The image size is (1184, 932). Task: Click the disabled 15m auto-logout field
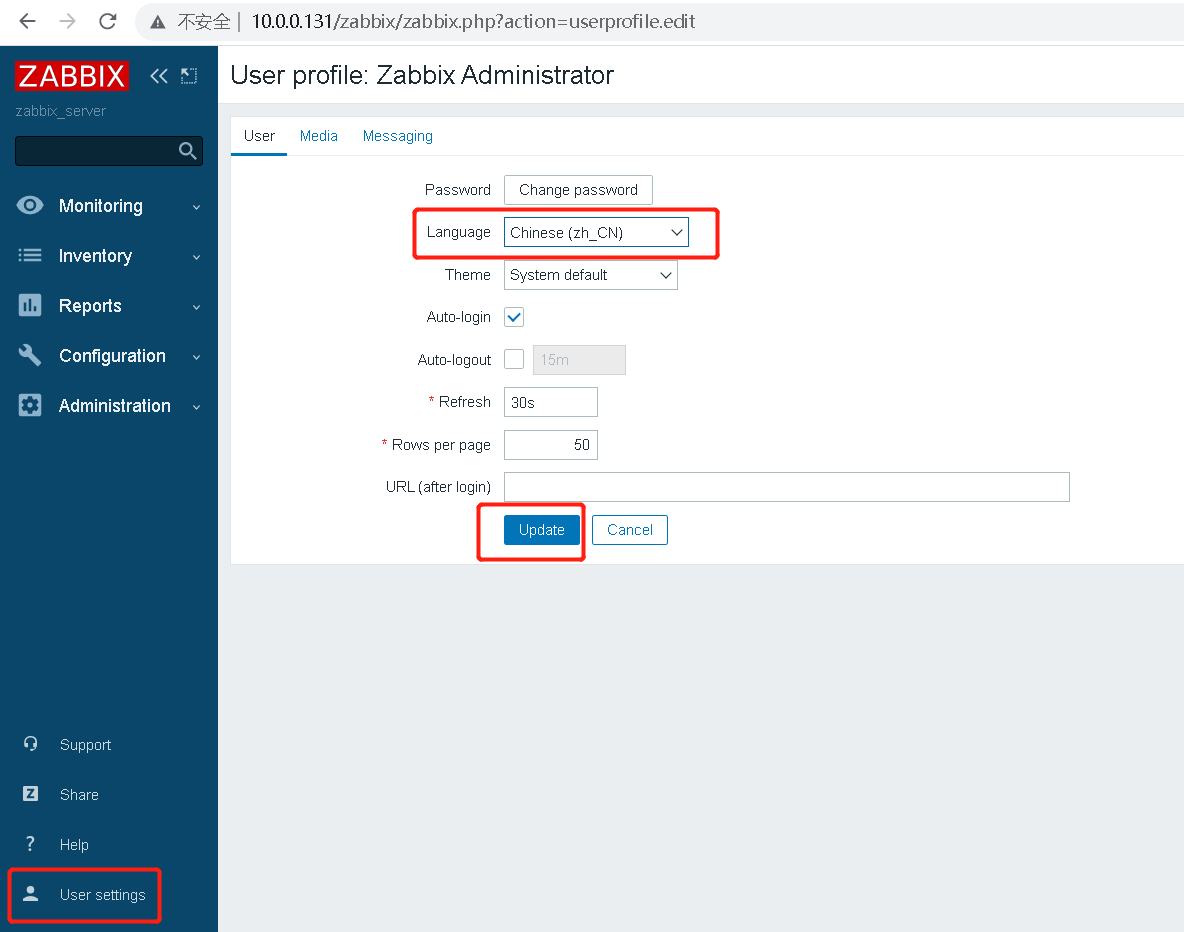click(x=579, y=360)
